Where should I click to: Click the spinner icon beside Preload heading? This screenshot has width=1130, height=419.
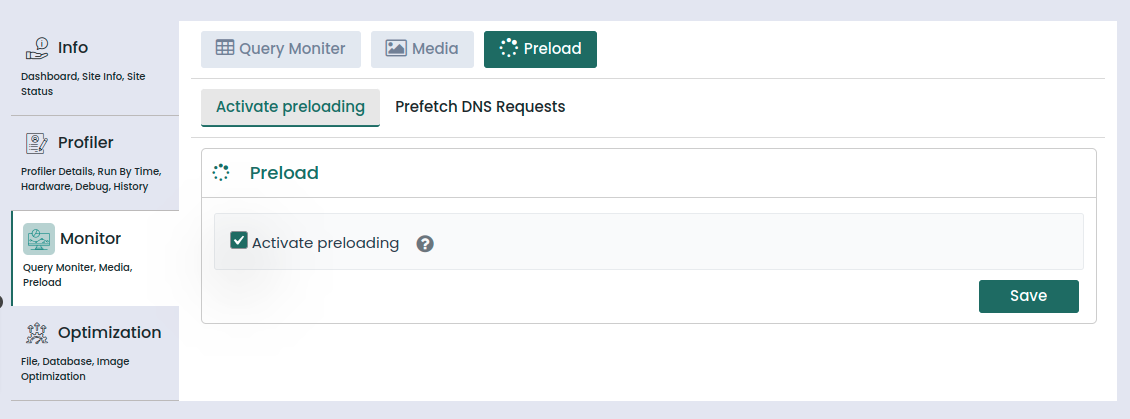[221, 173]
